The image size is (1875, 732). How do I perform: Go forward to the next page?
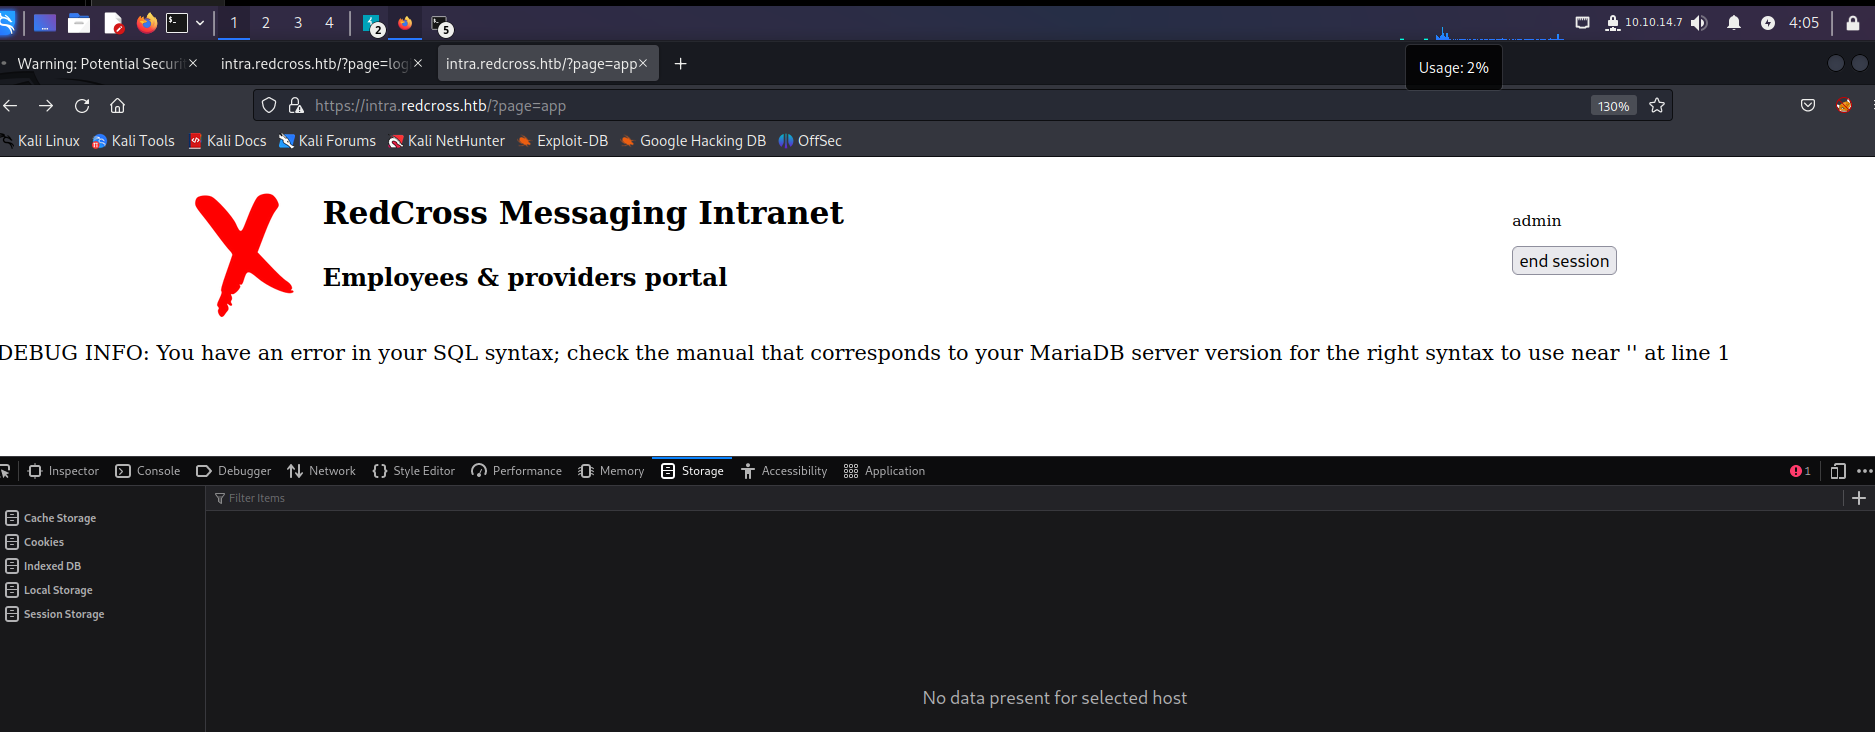click(46, 106)
